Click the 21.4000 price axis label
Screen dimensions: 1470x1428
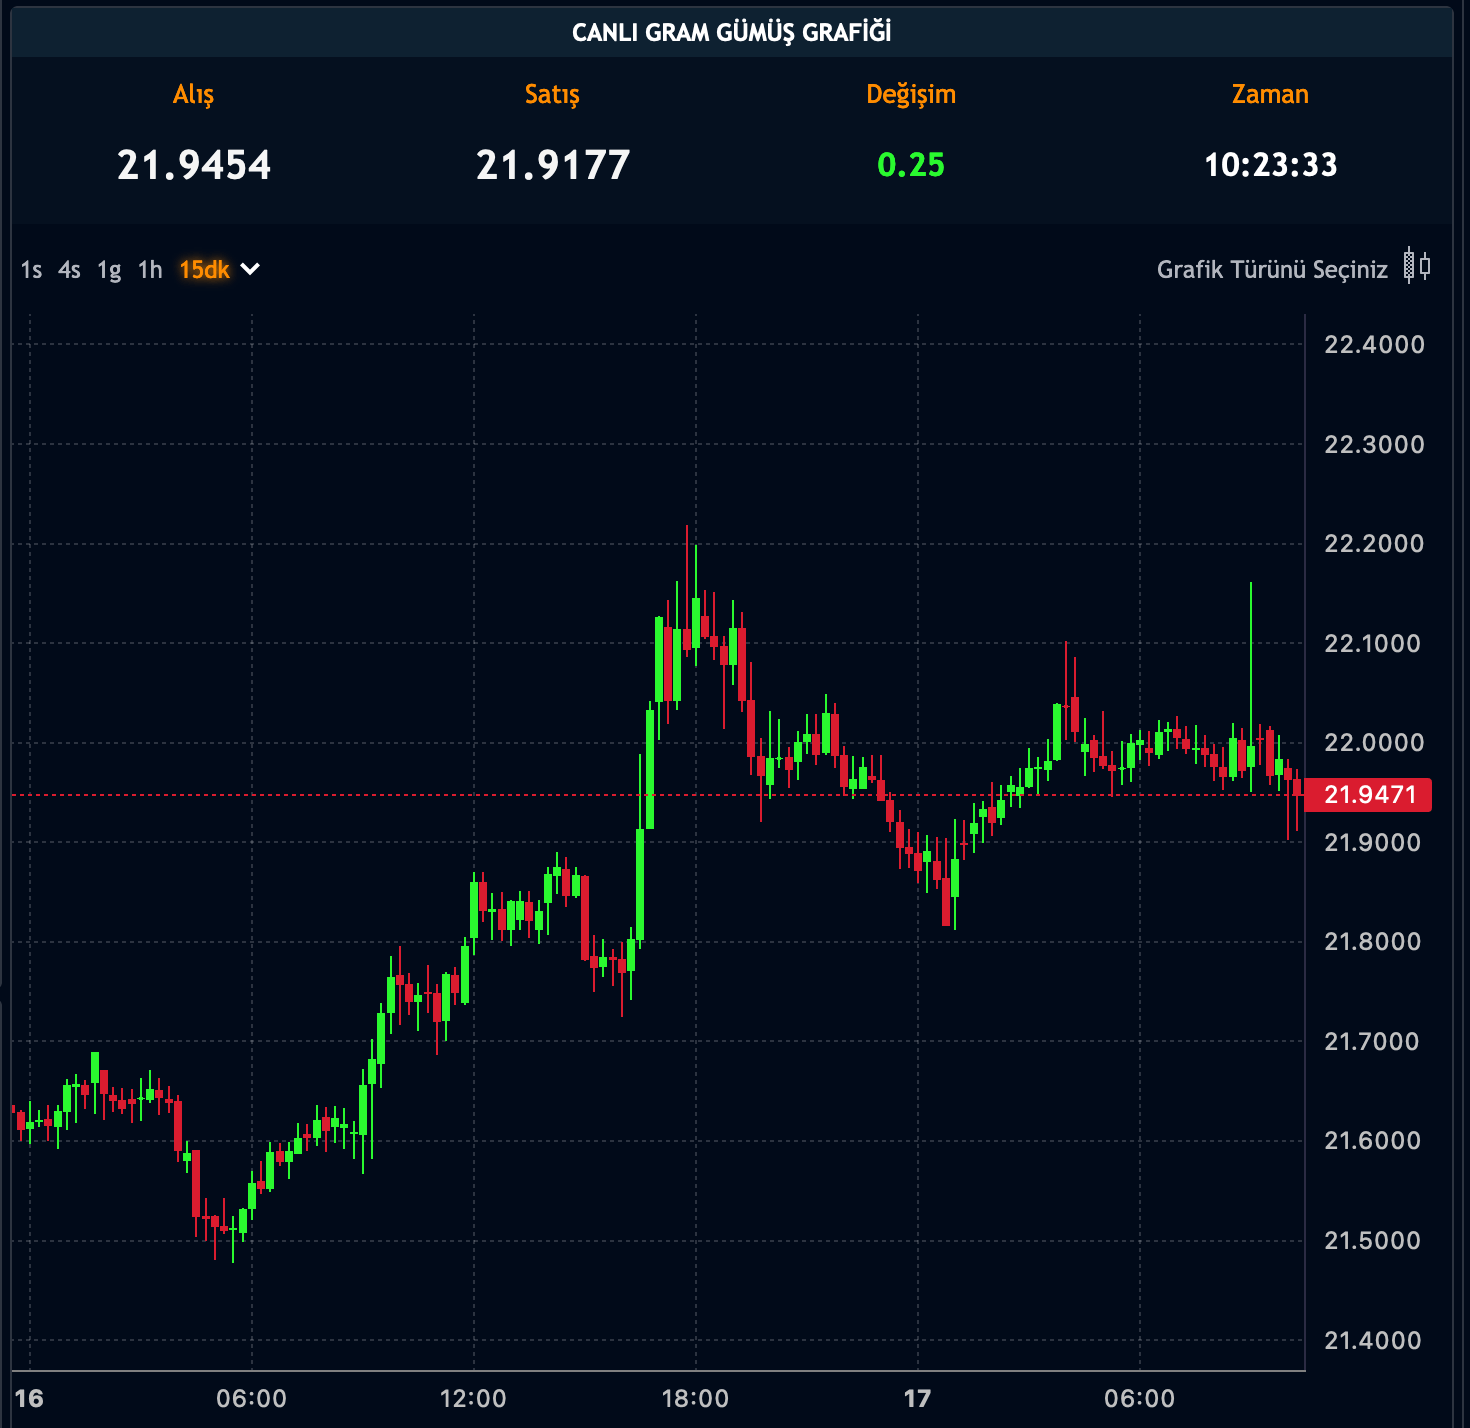click(1372, 1341)
